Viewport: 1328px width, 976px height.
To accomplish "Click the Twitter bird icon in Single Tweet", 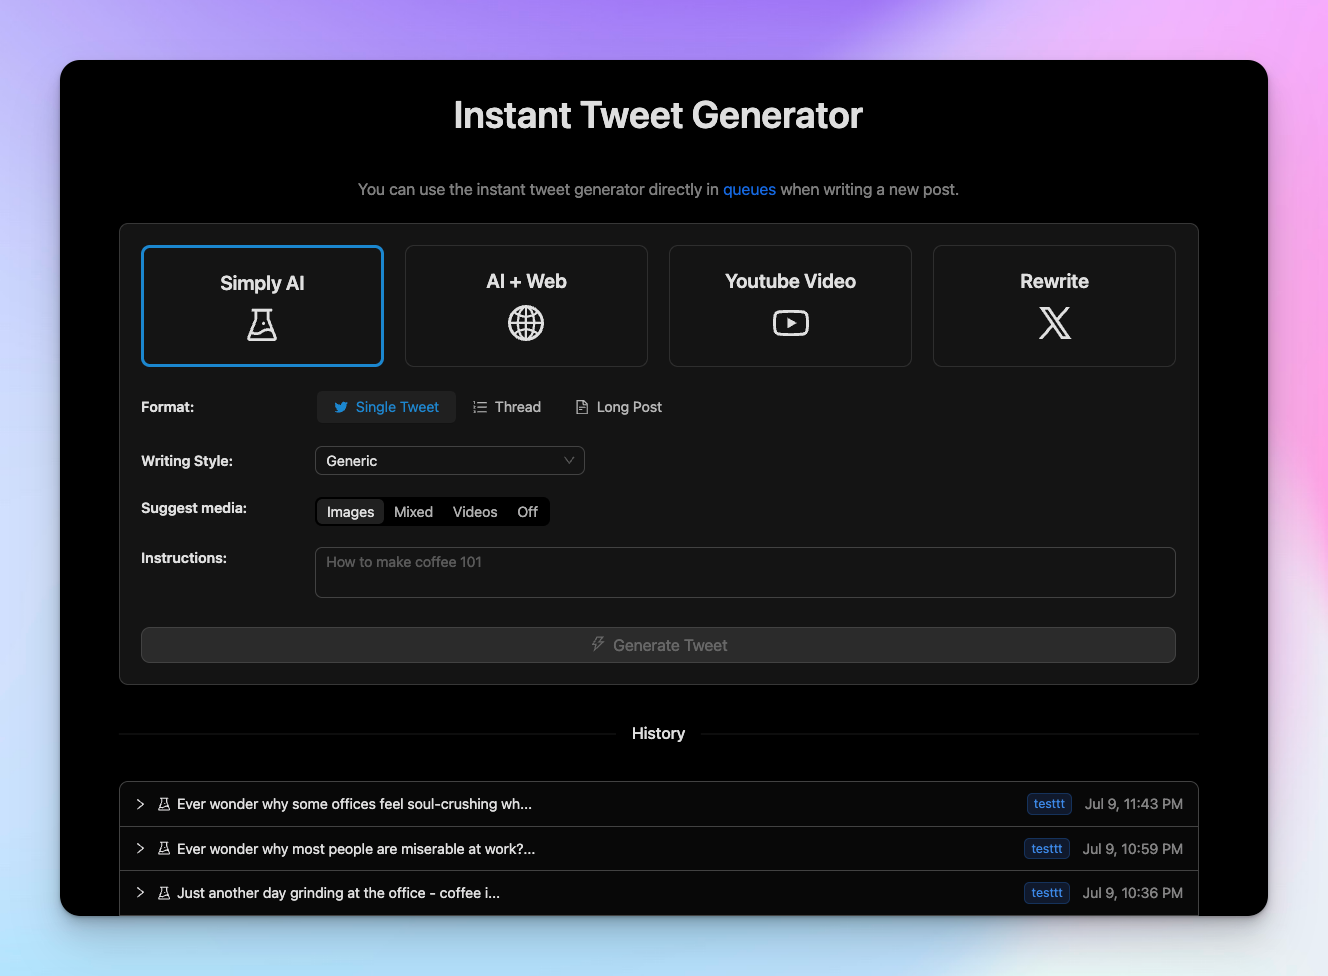I will tap(341, 407).
